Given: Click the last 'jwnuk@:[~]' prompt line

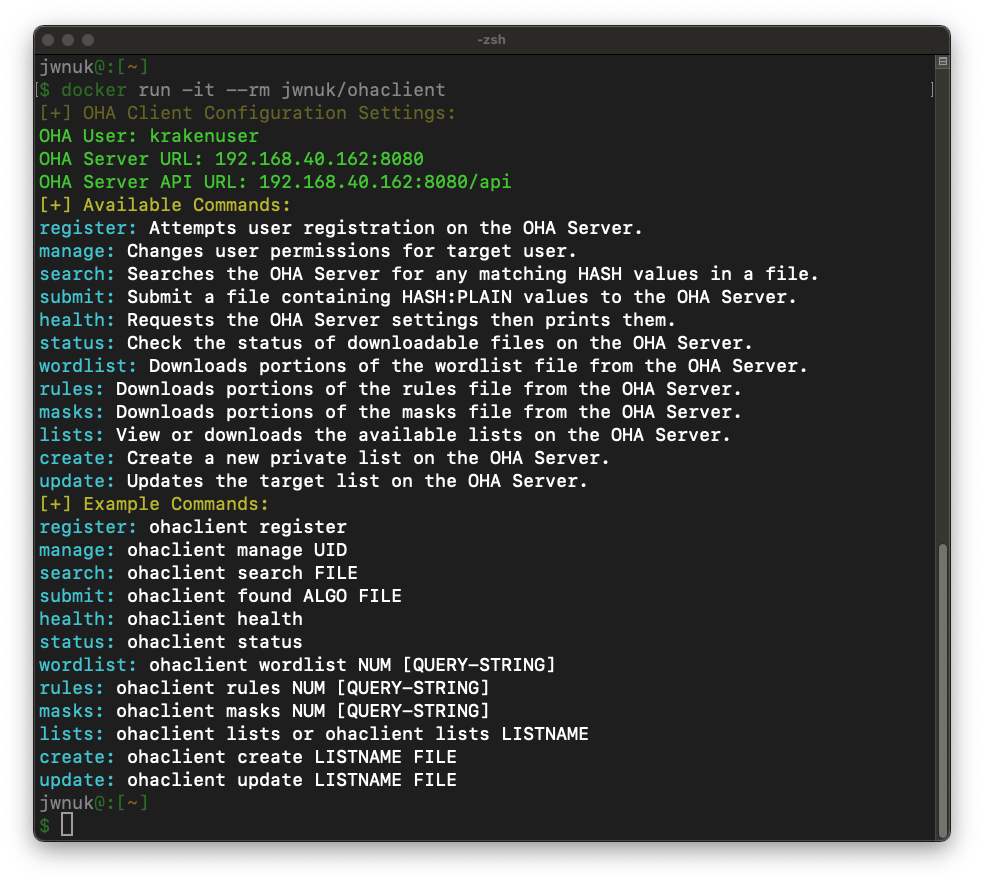Looking at the screenshot, I should (94, 803).
